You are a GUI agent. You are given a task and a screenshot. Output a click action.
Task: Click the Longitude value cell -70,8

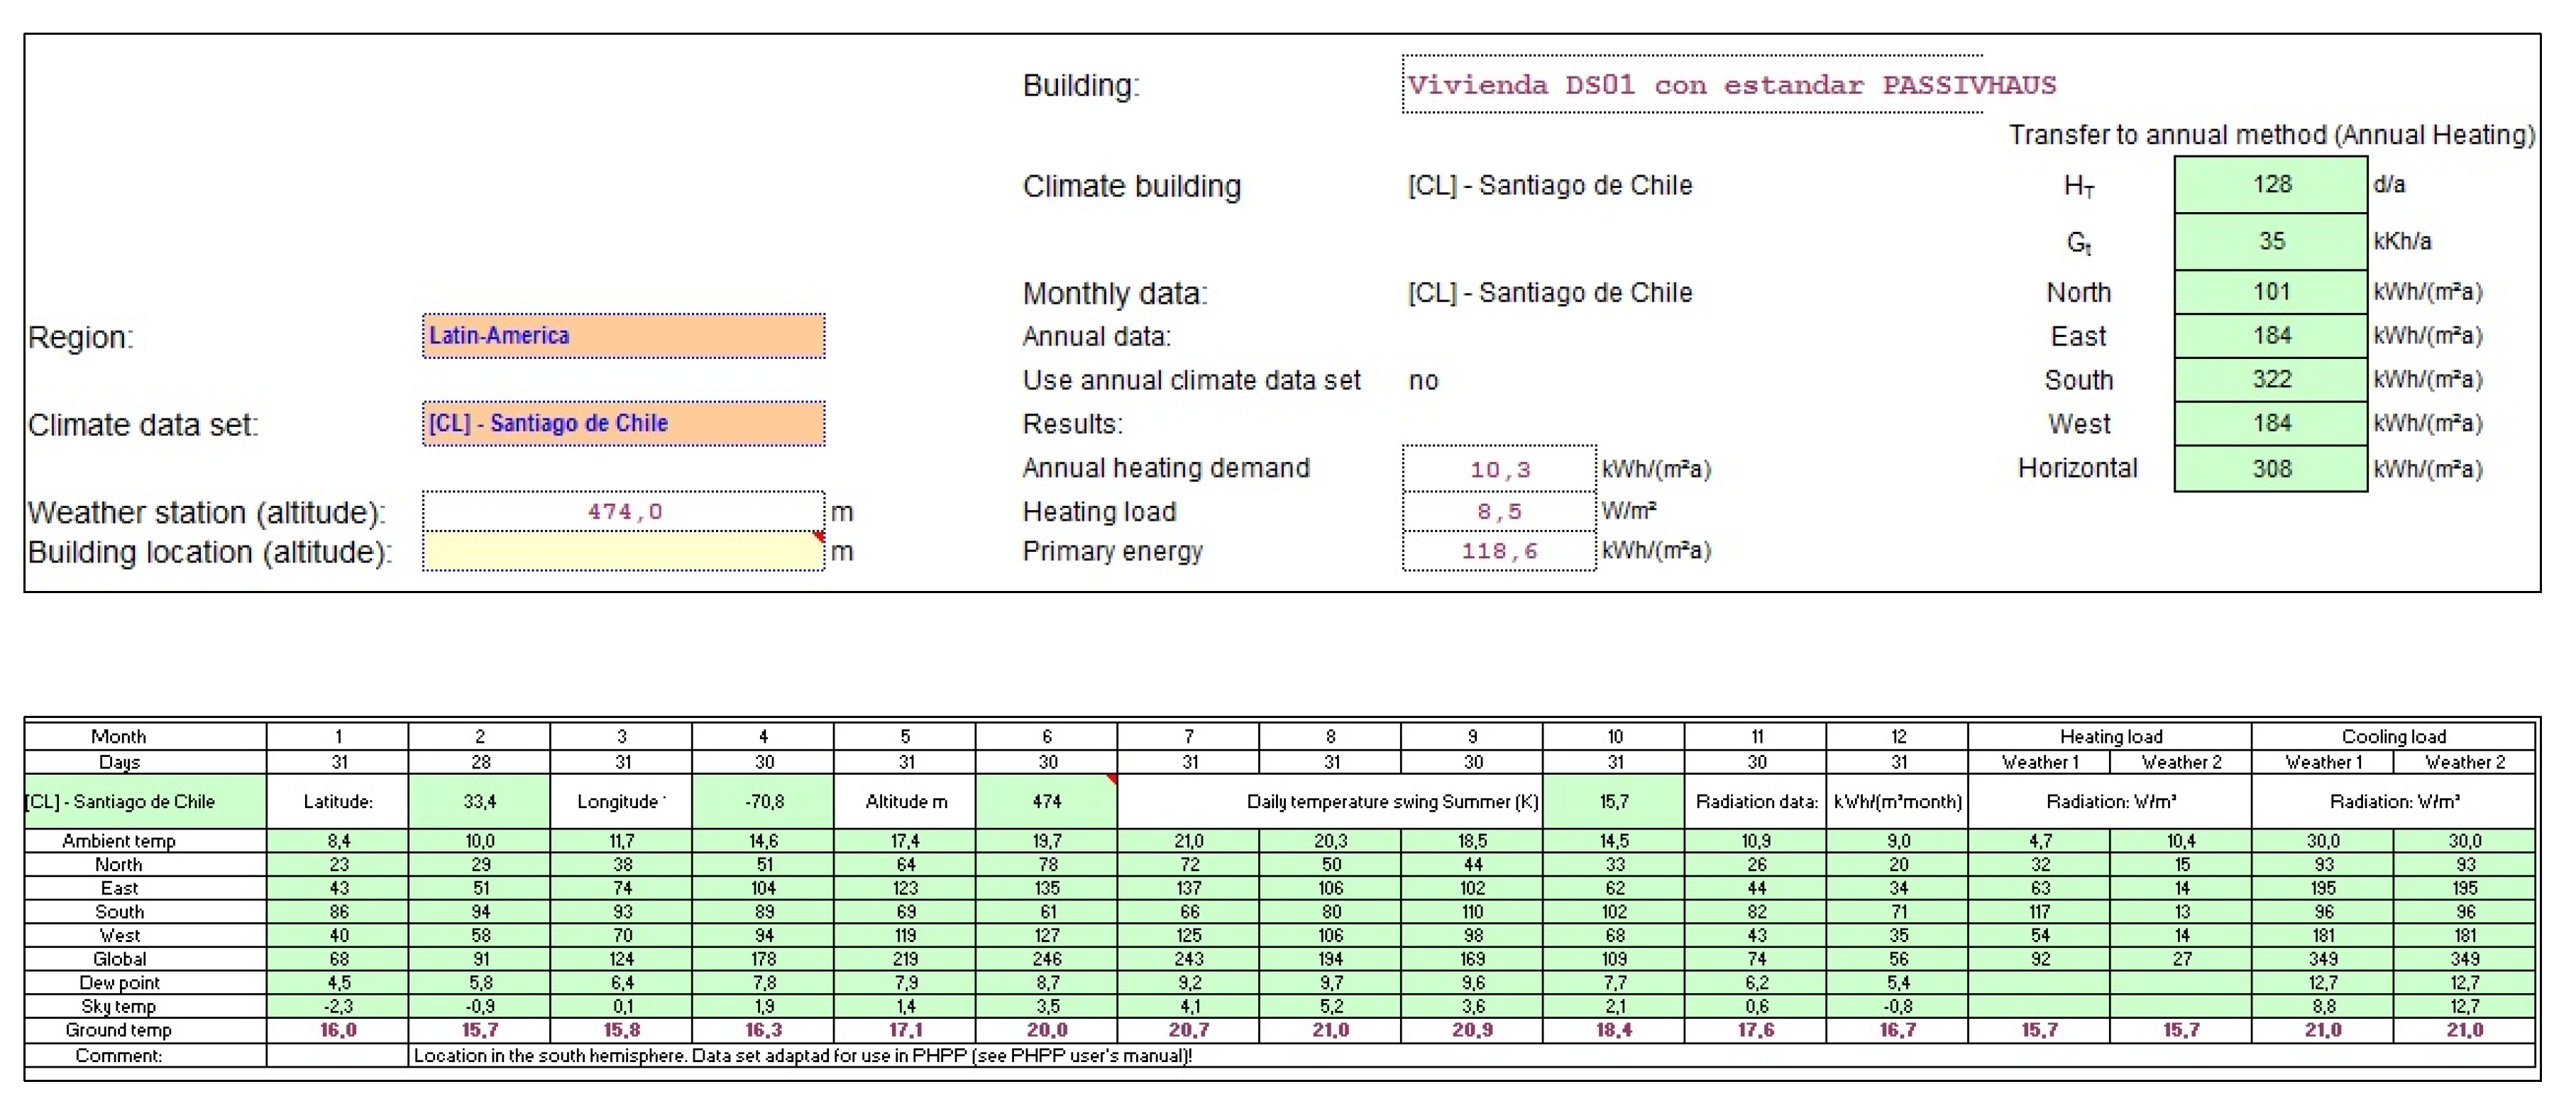763,801
